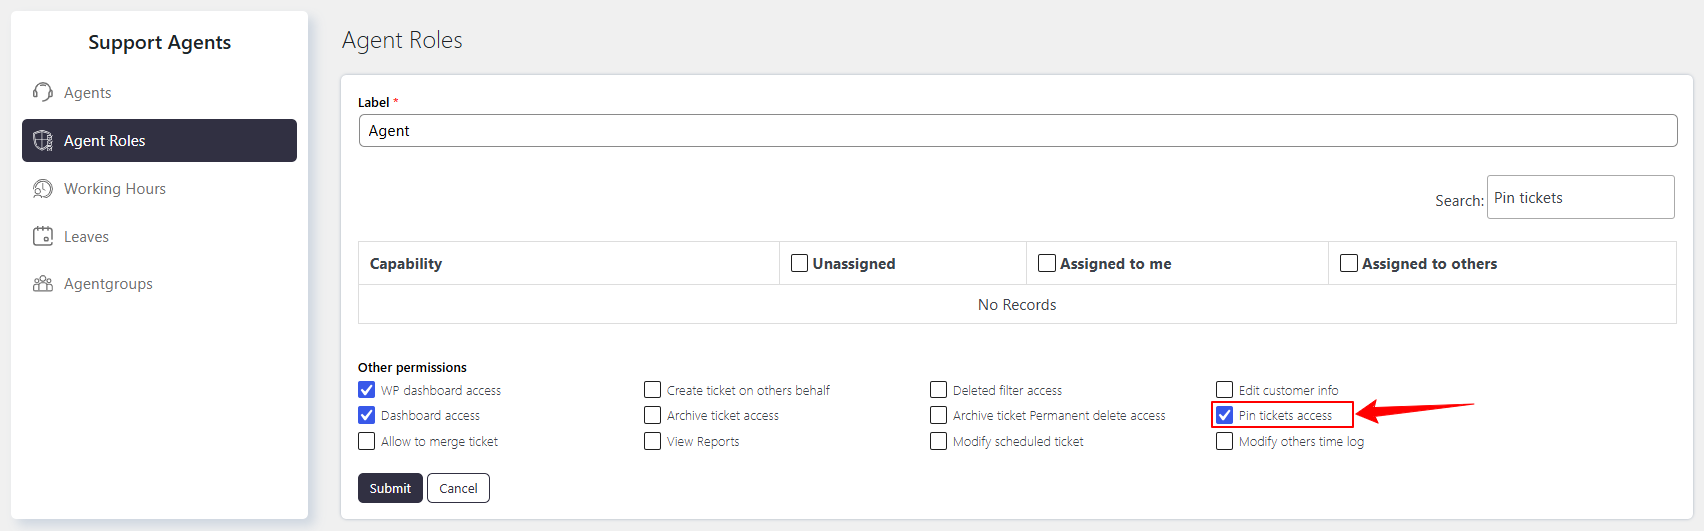Uncheck Pin tickets access
This screenshot has height=531, width=1704.
point(1225,415)
